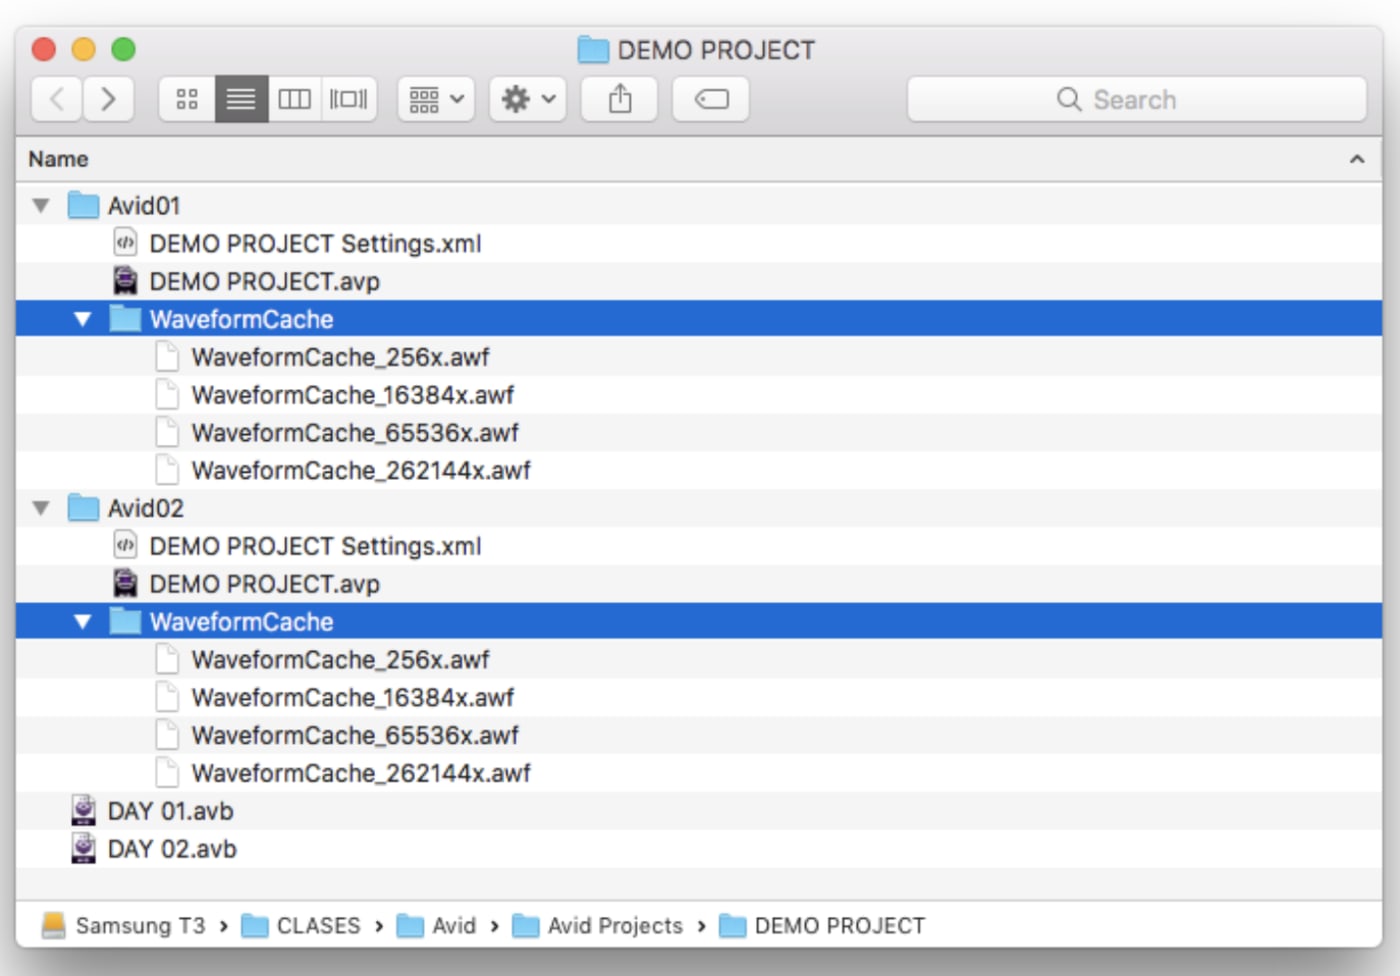Screen dimensions: 1400x976
Task: Select DEMO PROJECT.avp in Avid02
Action: (264, 585)
